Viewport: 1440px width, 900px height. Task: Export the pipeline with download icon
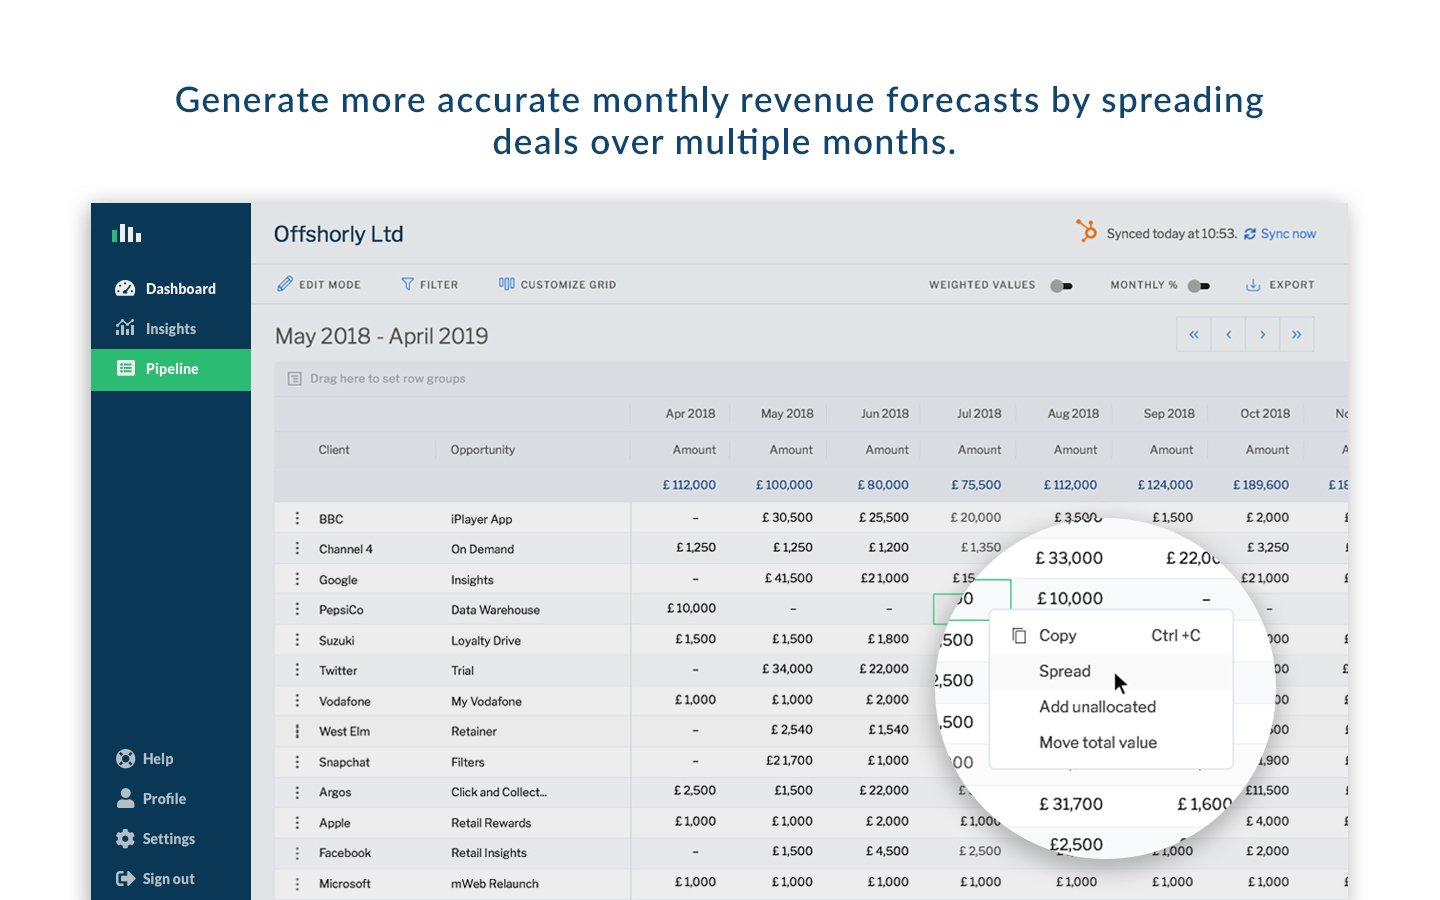[x=1253, y=285]
